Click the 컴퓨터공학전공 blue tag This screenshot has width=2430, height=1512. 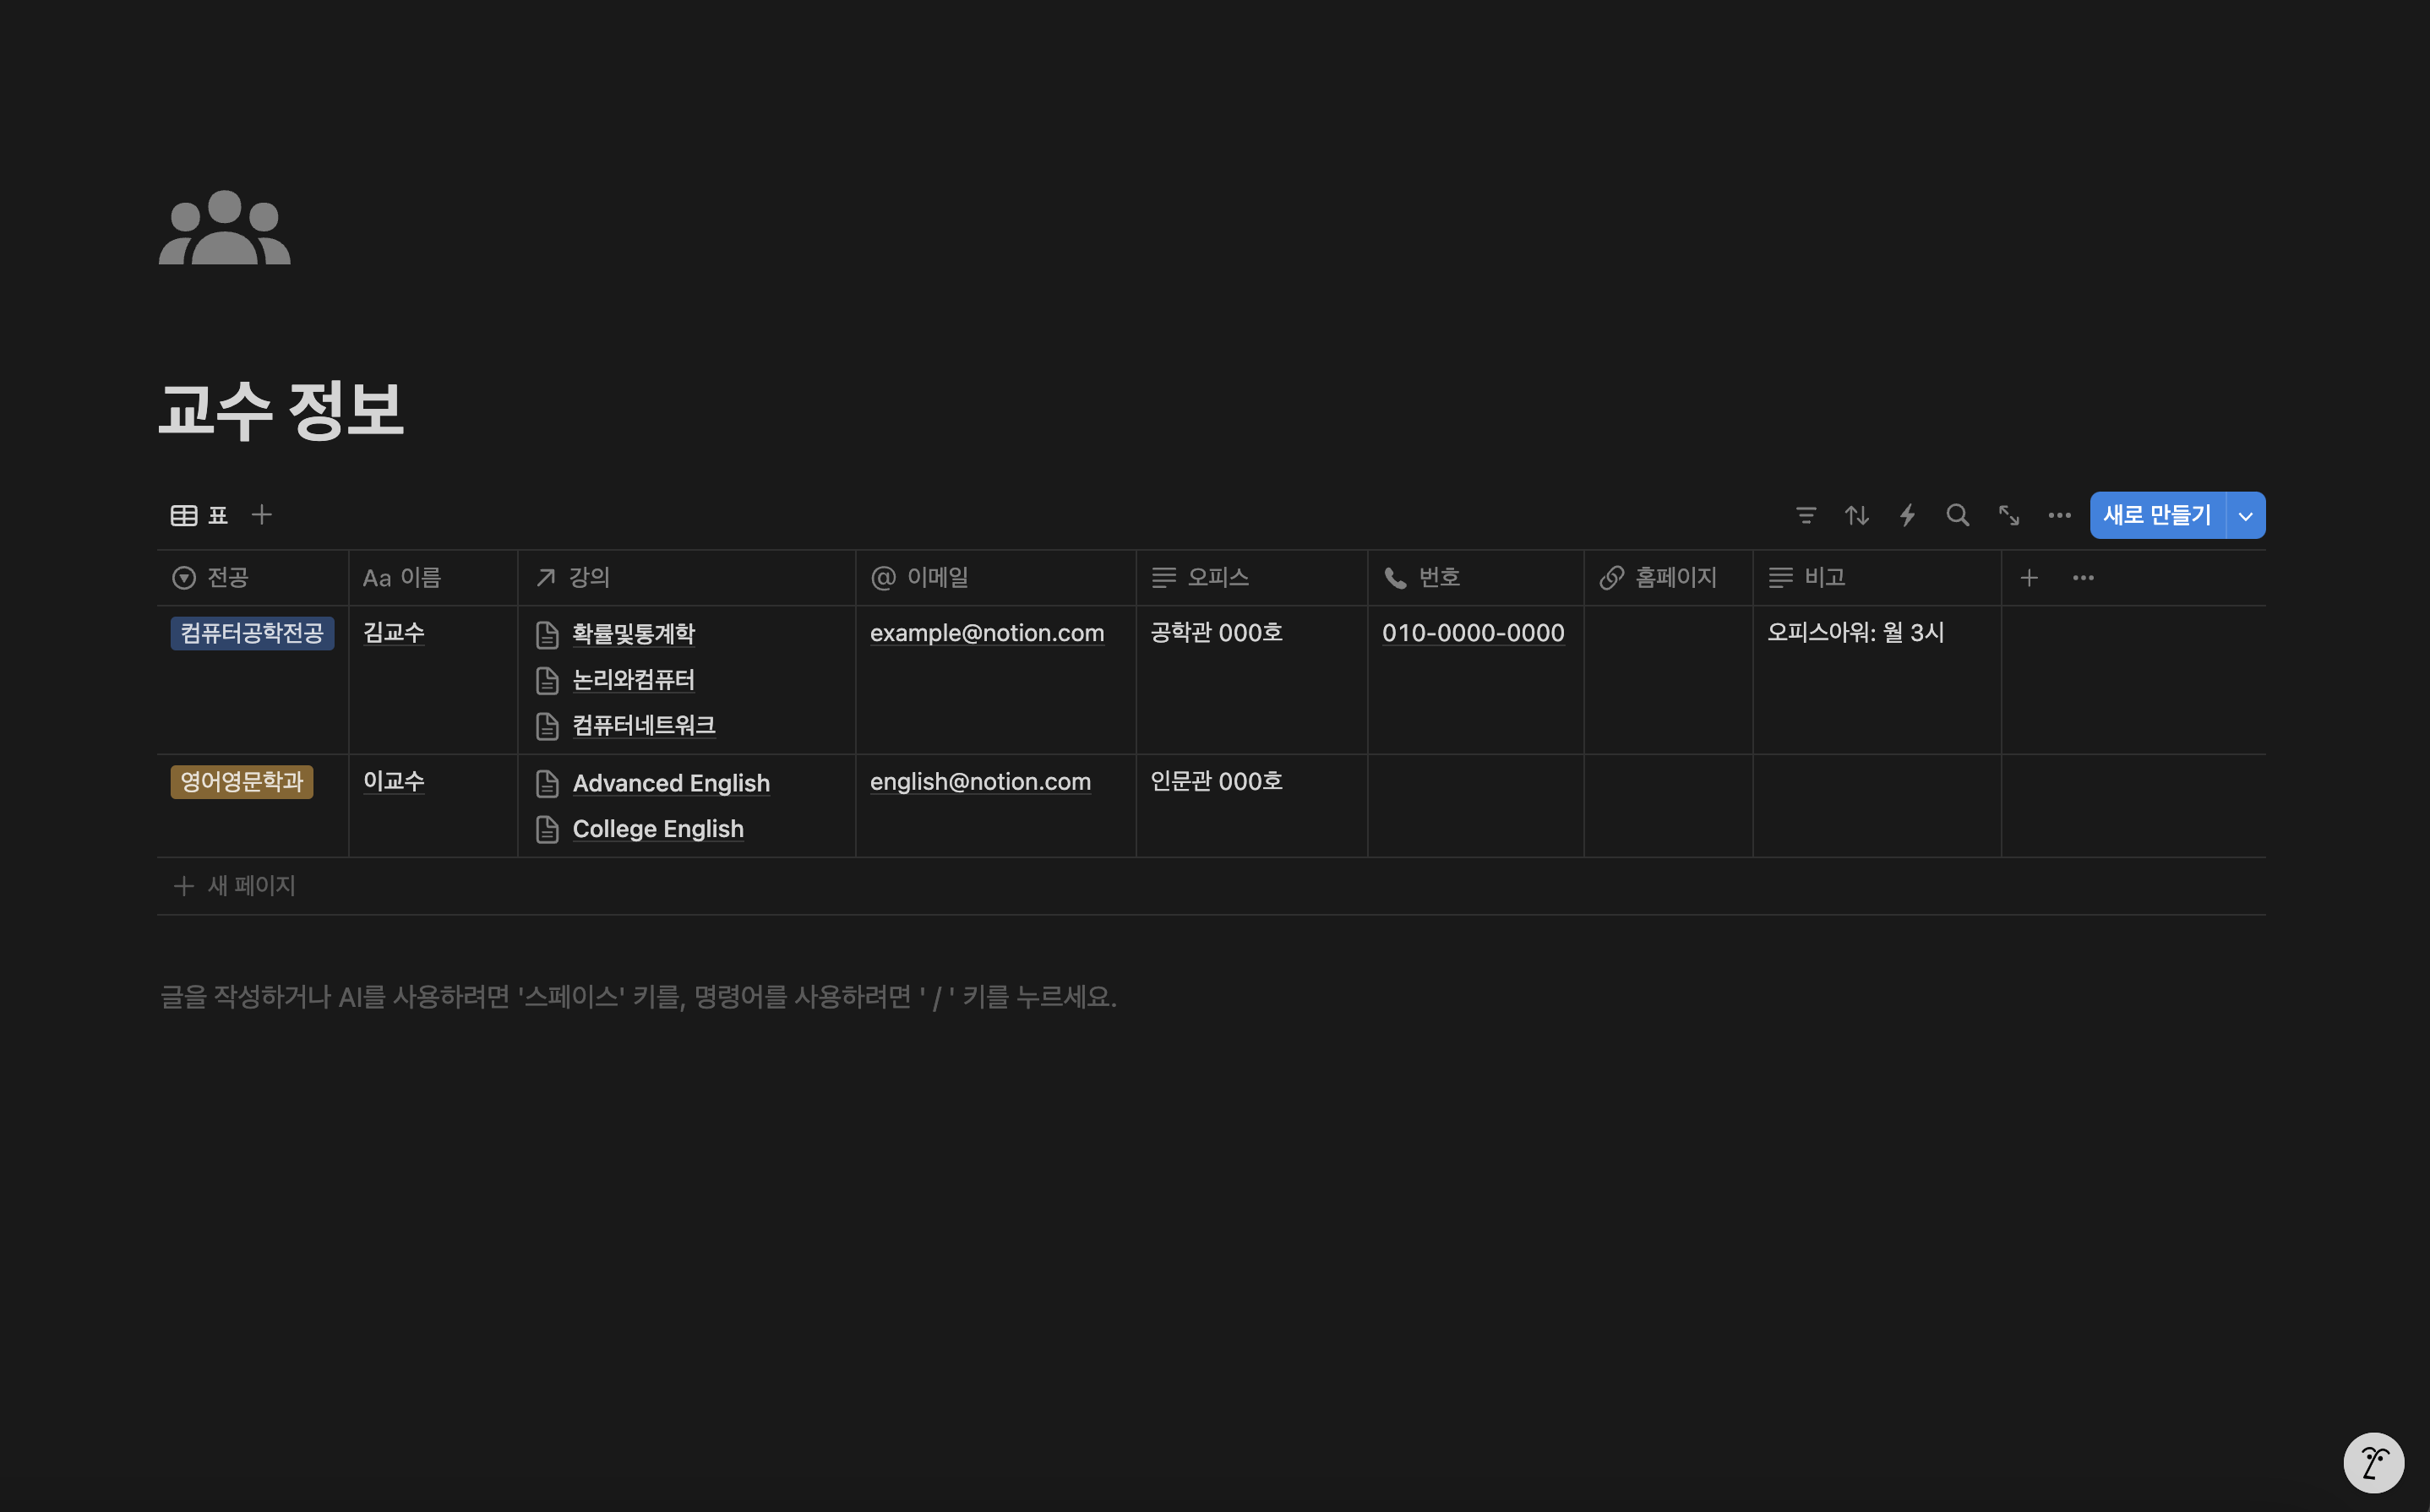(x=252, y=633)
